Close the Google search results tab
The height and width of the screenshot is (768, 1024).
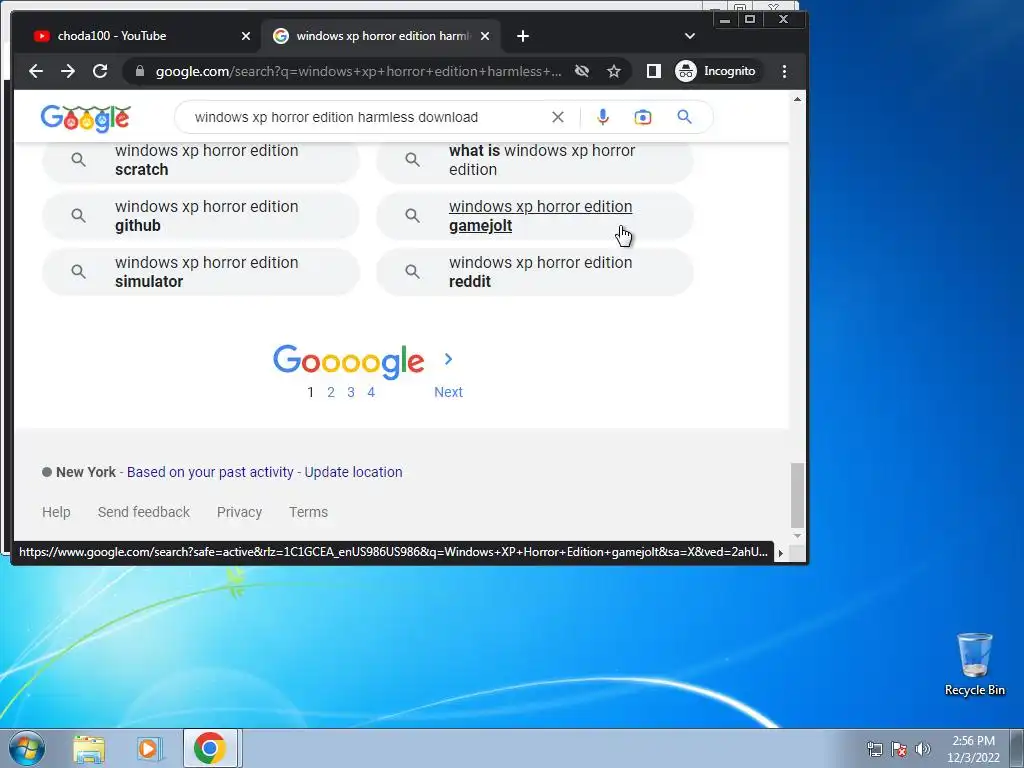[x=485, y=36]
